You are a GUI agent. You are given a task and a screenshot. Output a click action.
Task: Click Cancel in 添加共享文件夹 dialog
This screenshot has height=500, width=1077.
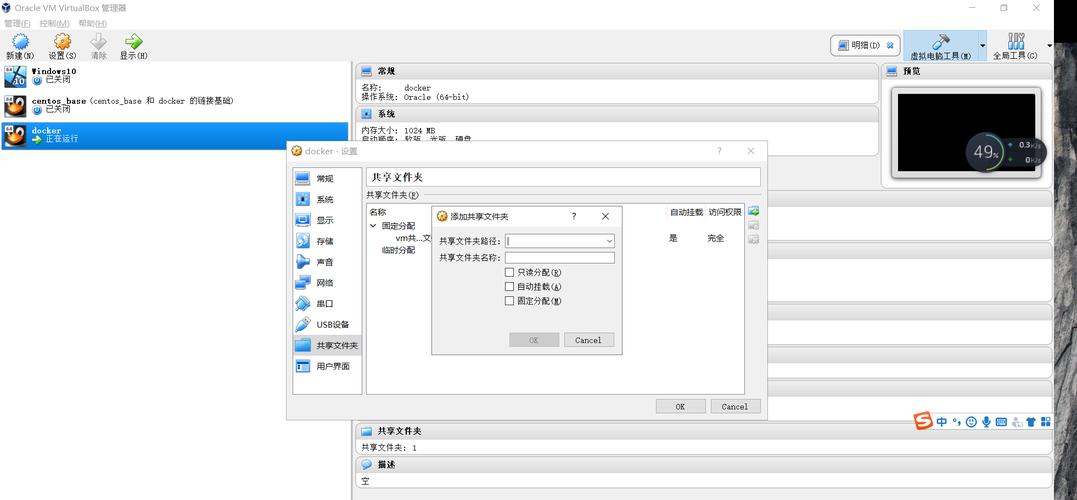(589, 340)
